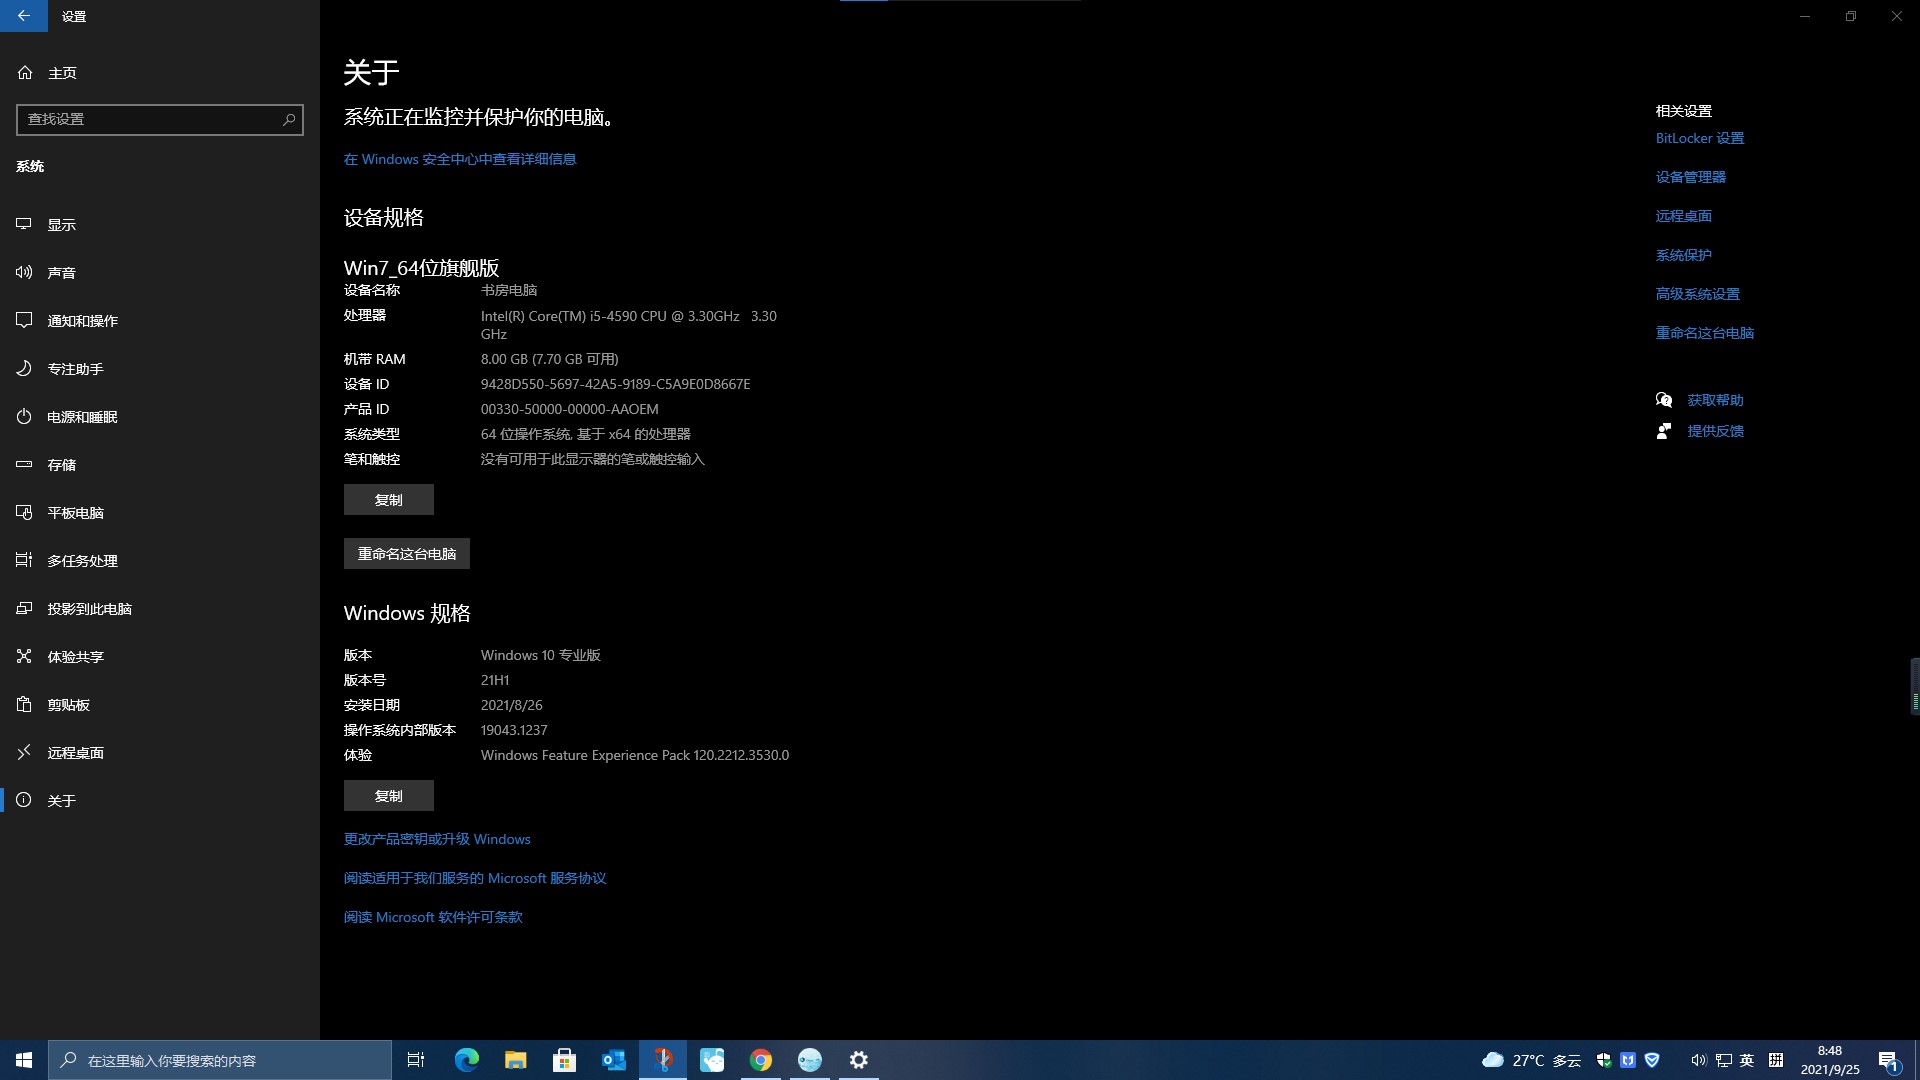The width and height of the screenshot is (1920, 1080).
Task: Select 平板电脑 in the sidebar
Action: click(x=160, y=513)
